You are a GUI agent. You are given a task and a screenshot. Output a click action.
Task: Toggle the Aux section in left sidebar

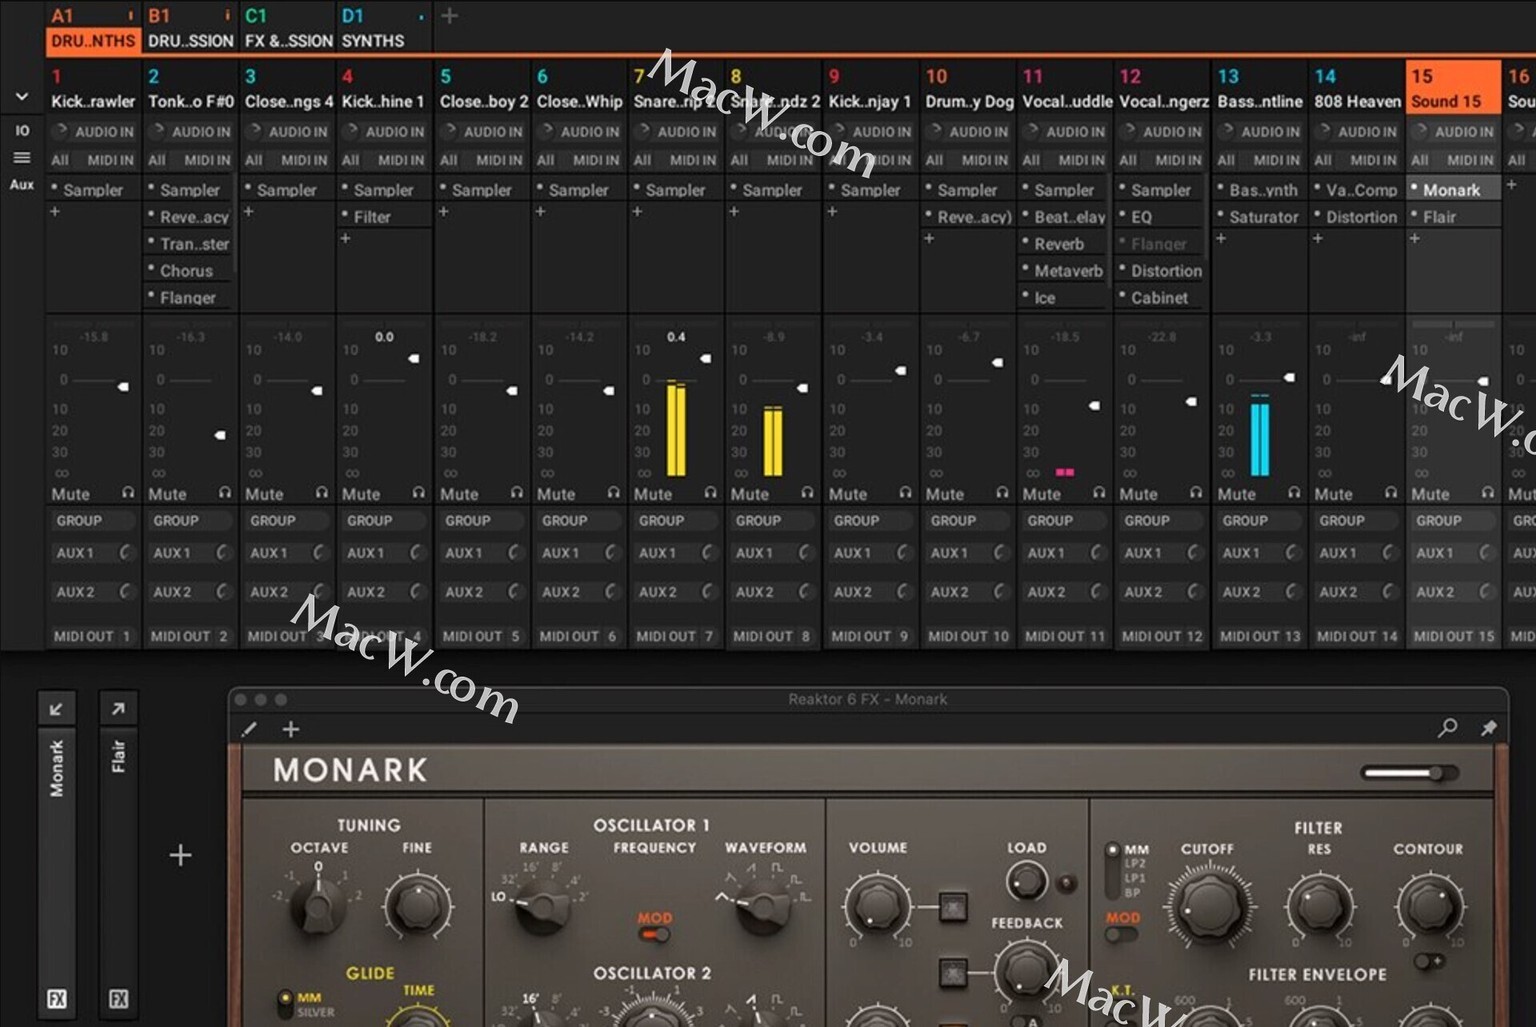(22, 185)
